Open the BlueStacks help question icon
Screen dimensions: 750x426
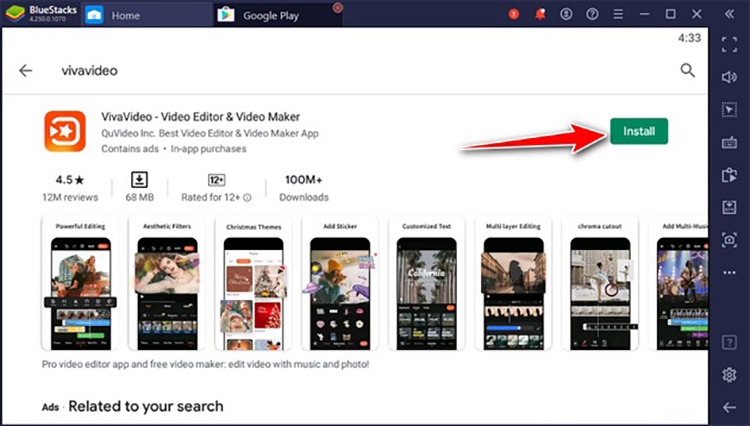(x=592, y=14)
